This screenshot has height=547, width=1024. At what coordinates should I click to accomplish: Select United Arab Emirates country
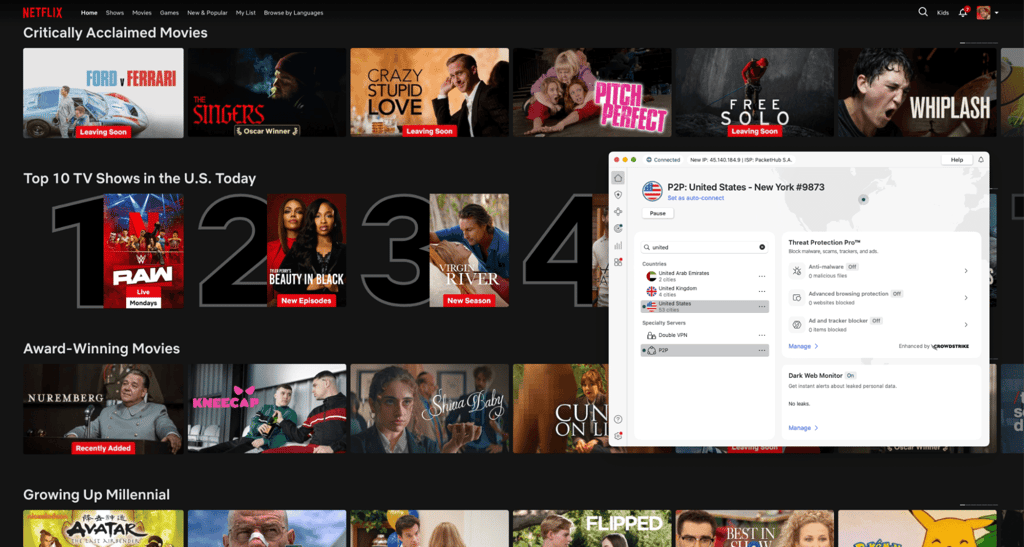tap(705, 276)
